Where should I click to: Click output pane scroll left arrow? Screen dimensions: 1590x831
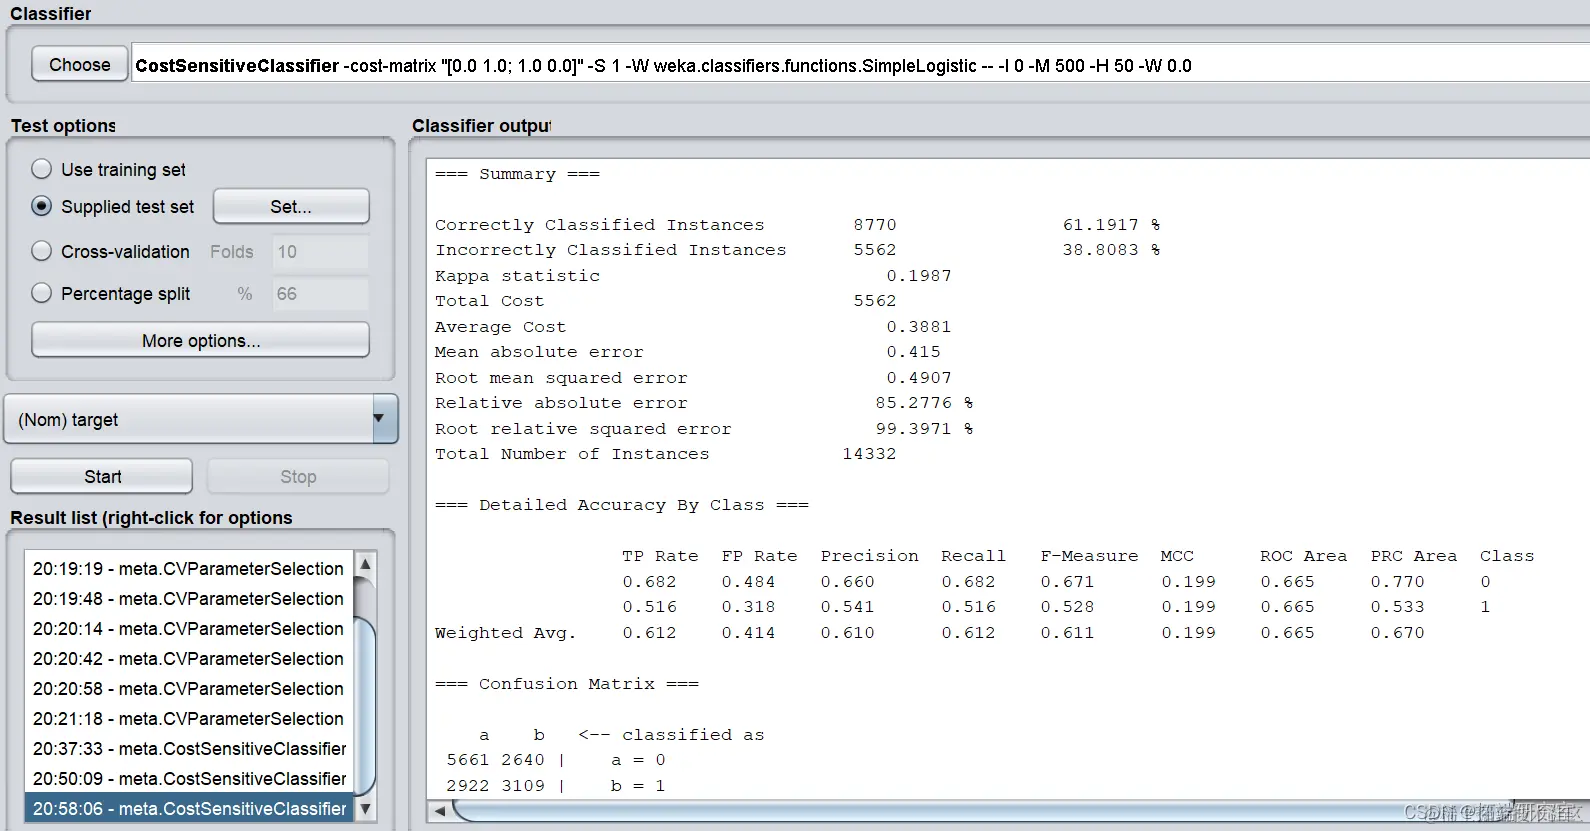click(x=440, y=811)
